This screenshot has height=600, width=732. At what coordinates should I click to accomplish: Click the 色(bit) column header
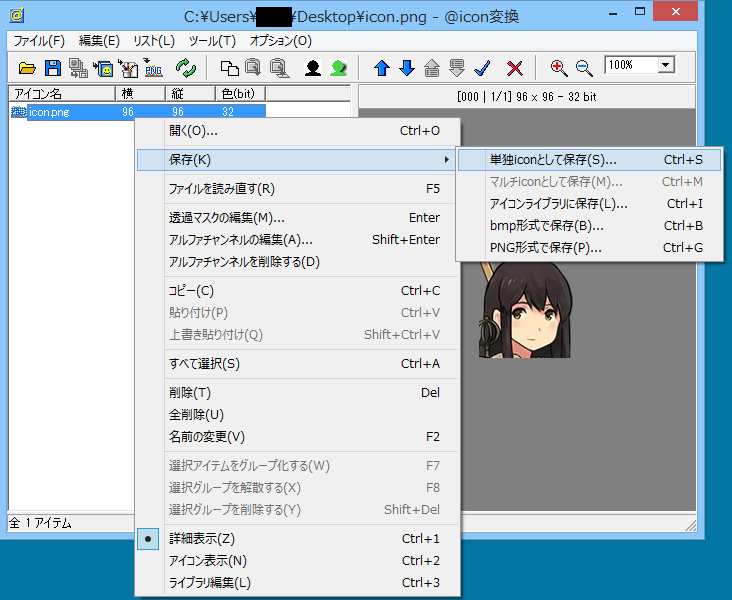[x=240, y=93]
